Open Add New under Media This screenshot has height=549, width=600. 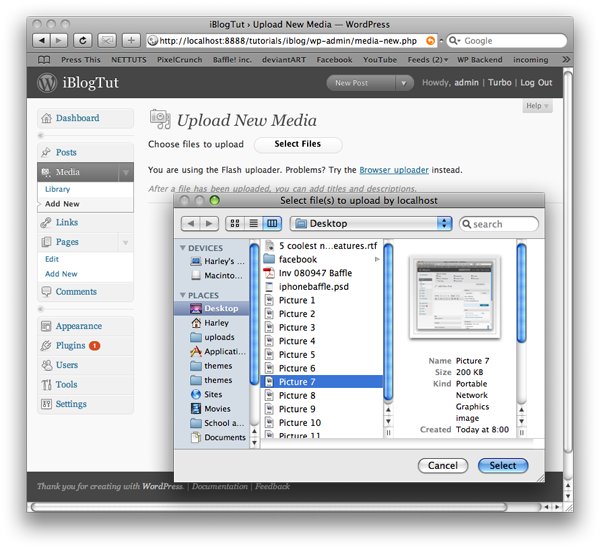click(62, 204)
